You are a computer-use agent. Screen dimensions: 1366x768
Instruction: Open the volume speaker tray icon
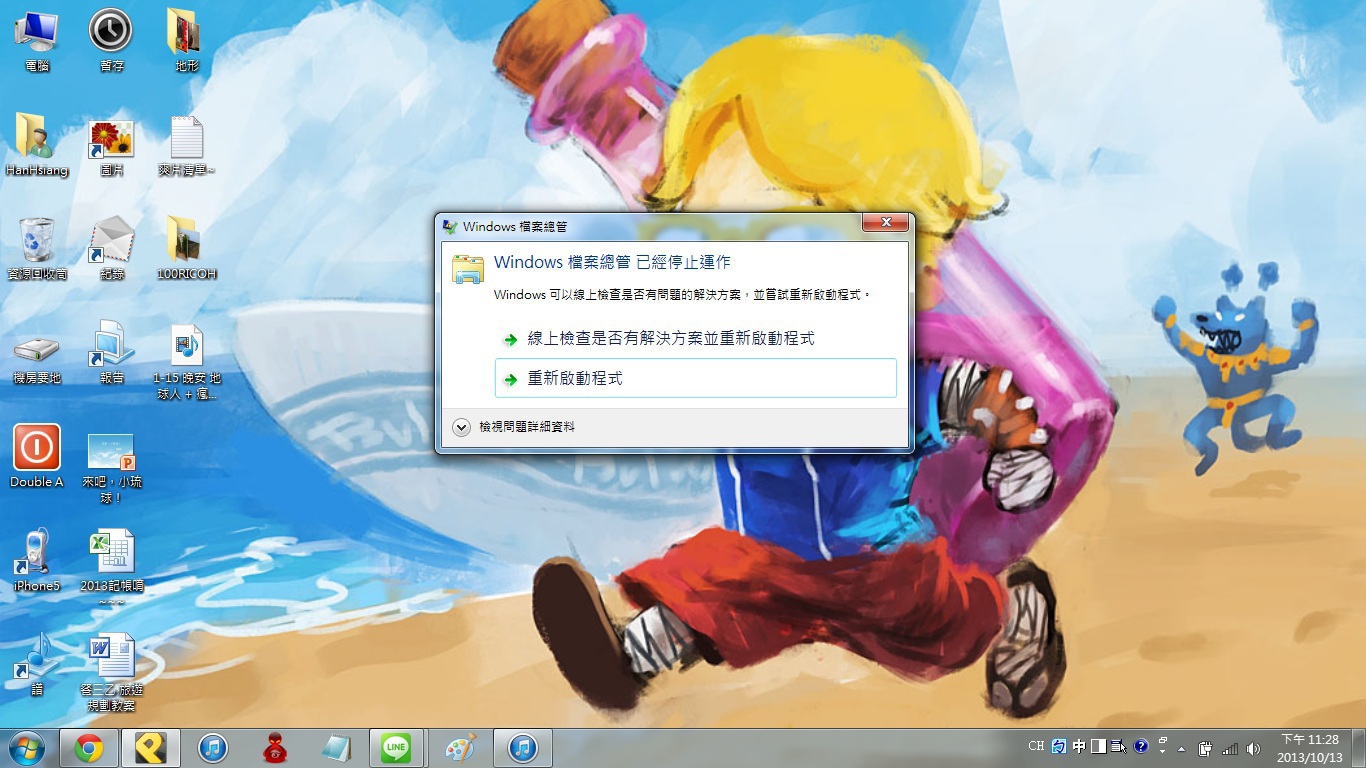pos(1254,748)
